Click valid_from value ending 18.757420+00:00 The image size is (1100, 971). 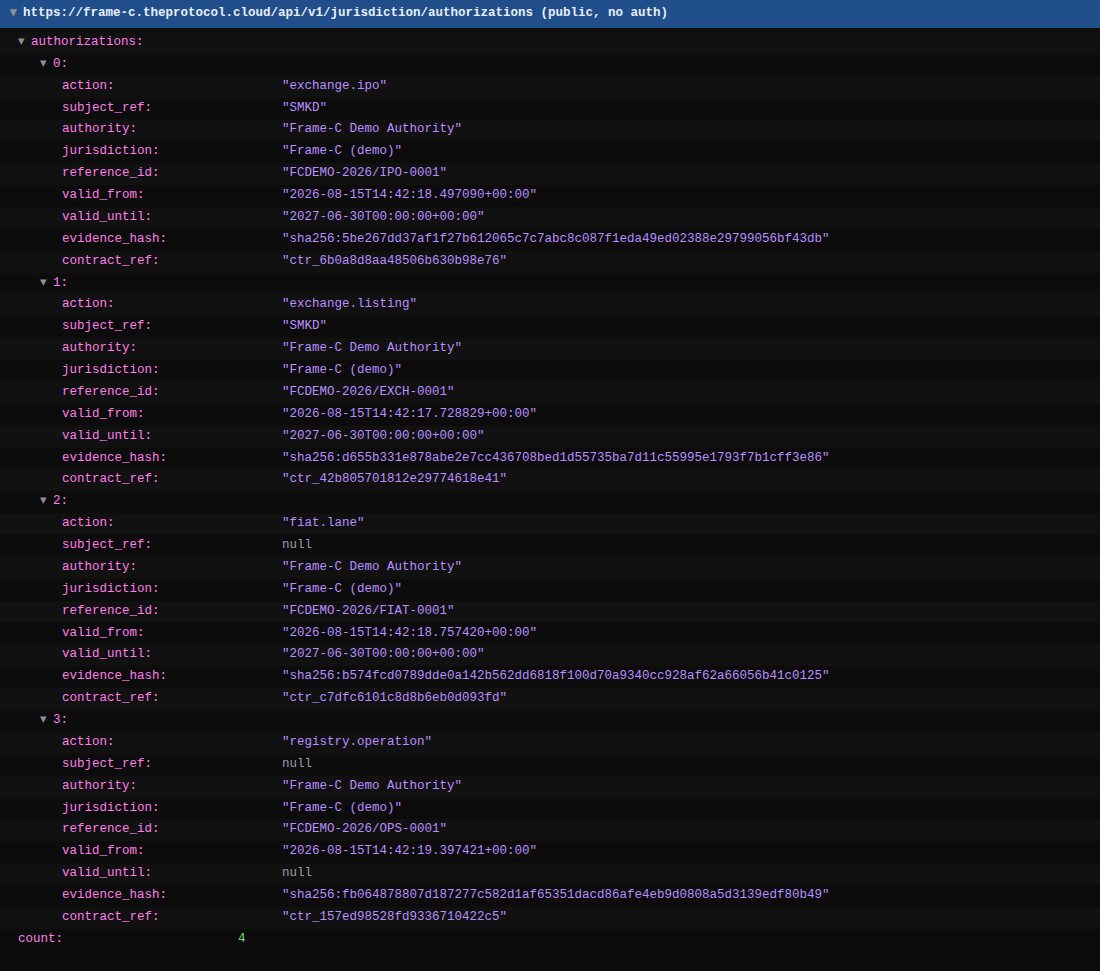pos(409,631)
